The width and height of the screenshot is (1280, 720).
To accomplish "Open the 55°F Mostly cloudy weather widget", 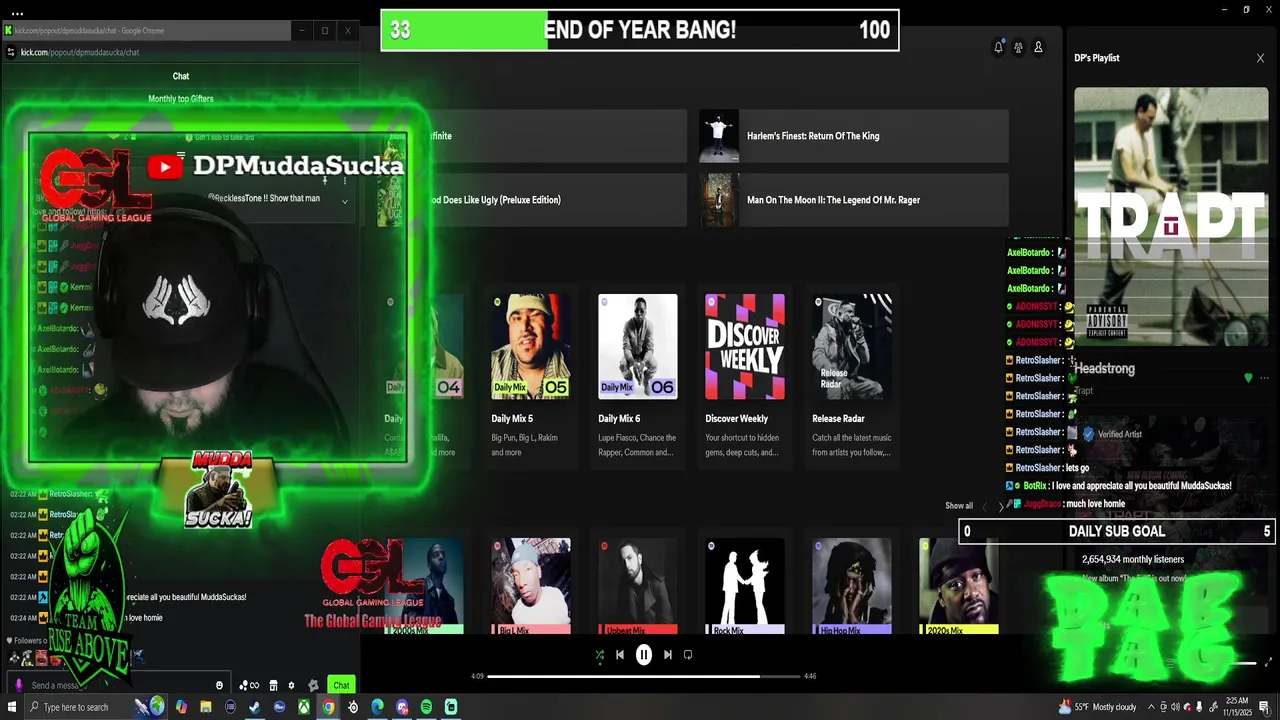I will (x=1097, y=707).
